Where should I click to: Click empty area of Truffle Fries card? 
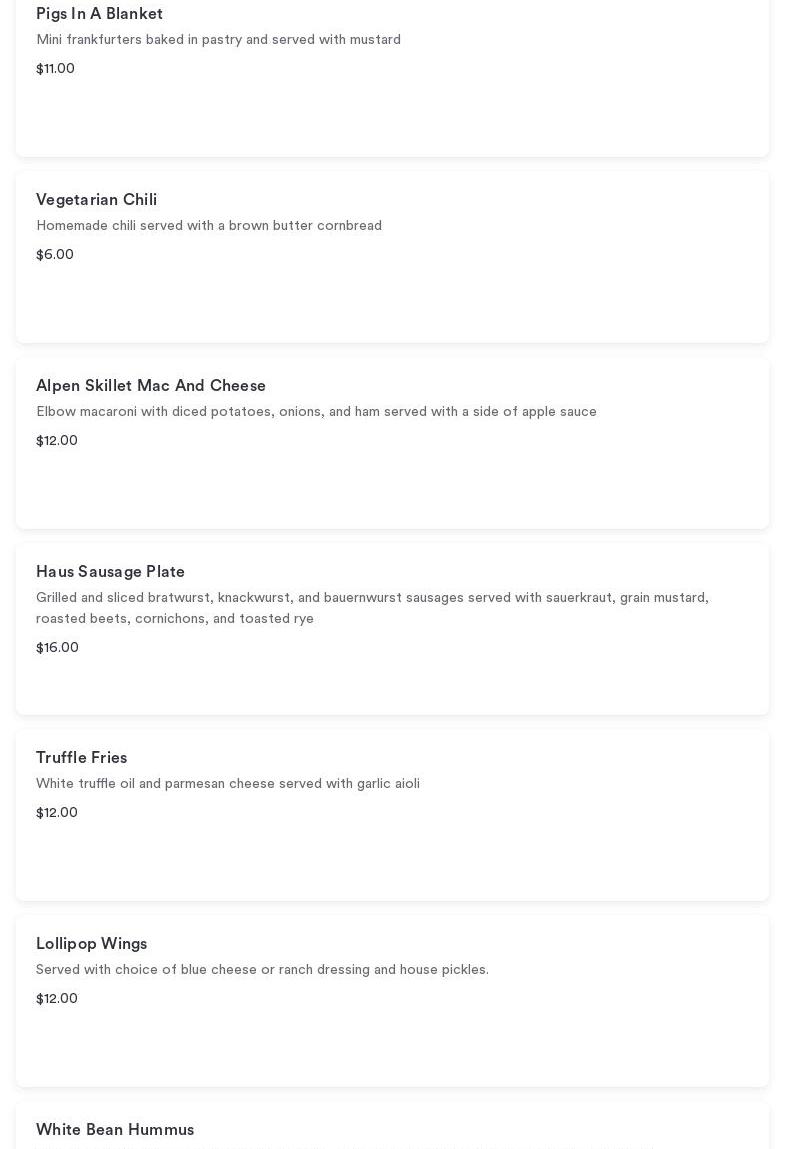click(x=500, y=860)
